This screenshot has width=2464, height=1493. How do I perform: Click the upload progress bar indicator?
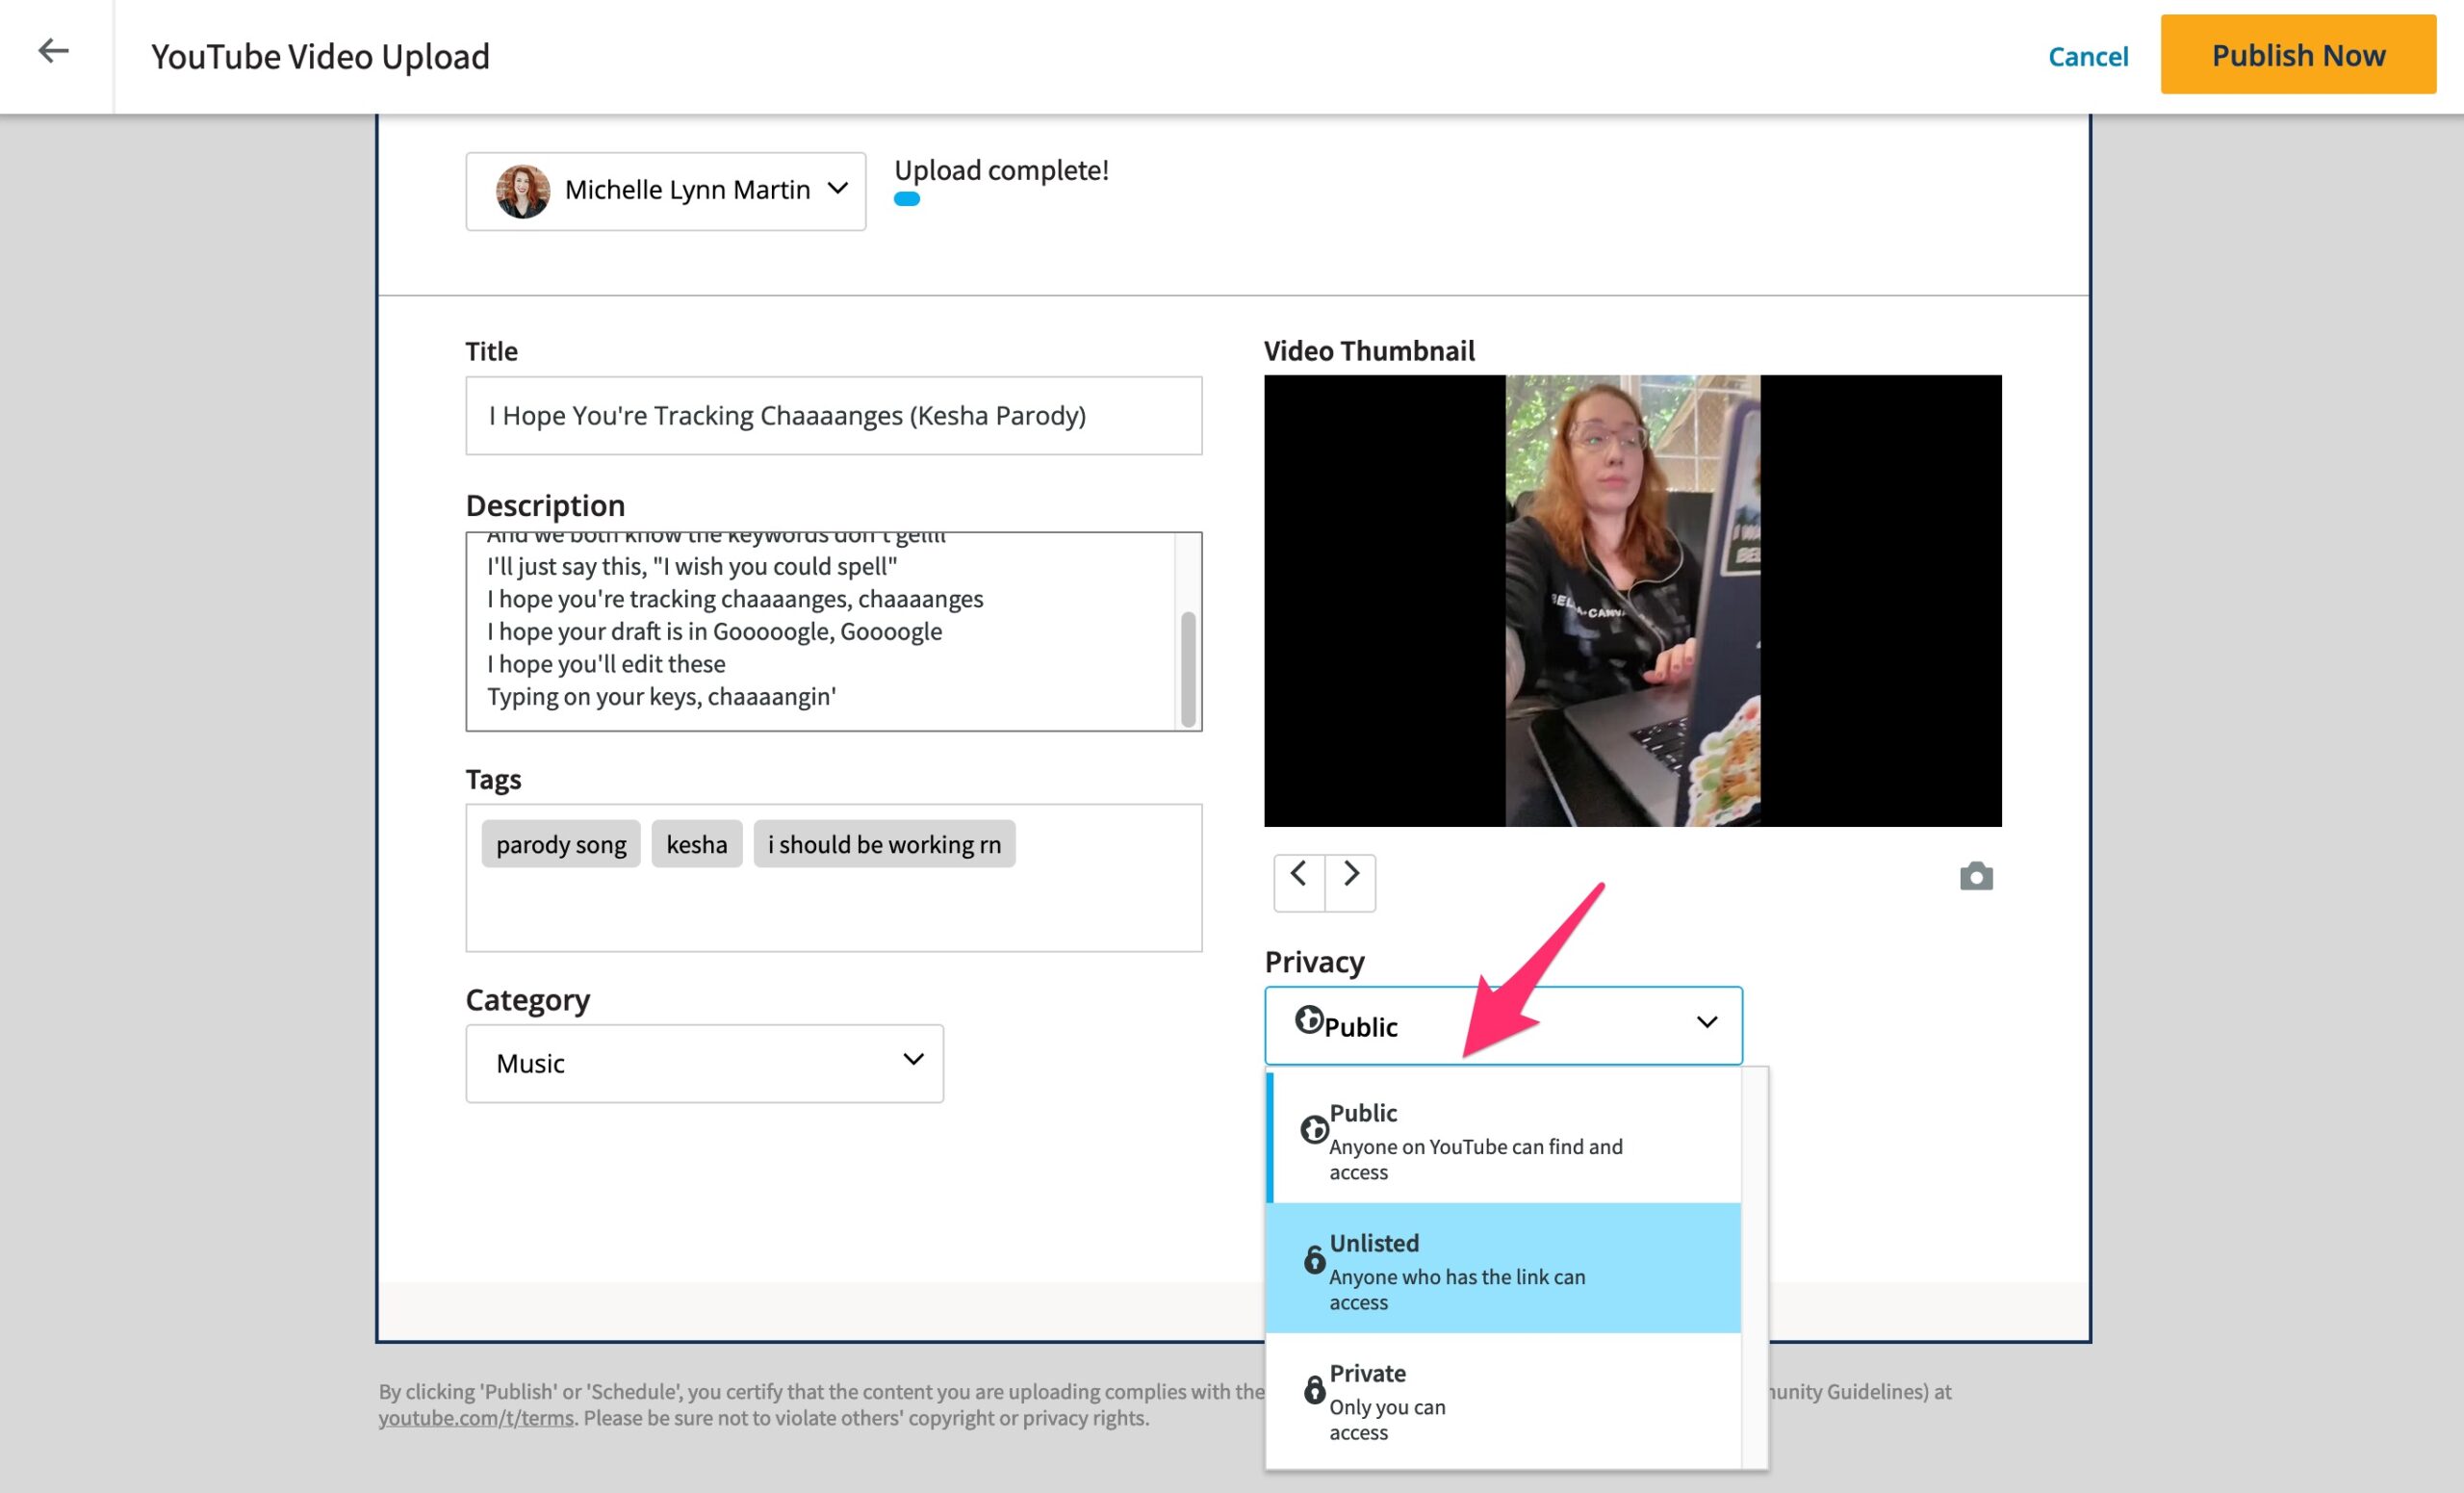(906, 199)
